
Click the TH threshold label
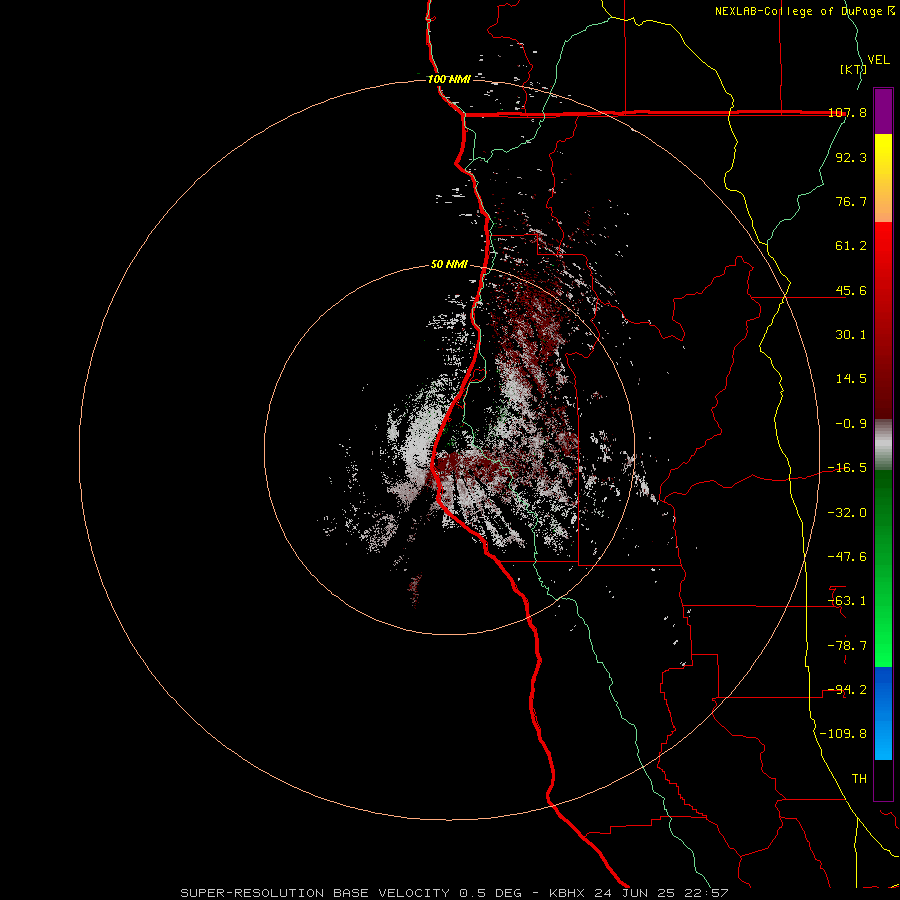pyautogui.click(x=859, y=779)
